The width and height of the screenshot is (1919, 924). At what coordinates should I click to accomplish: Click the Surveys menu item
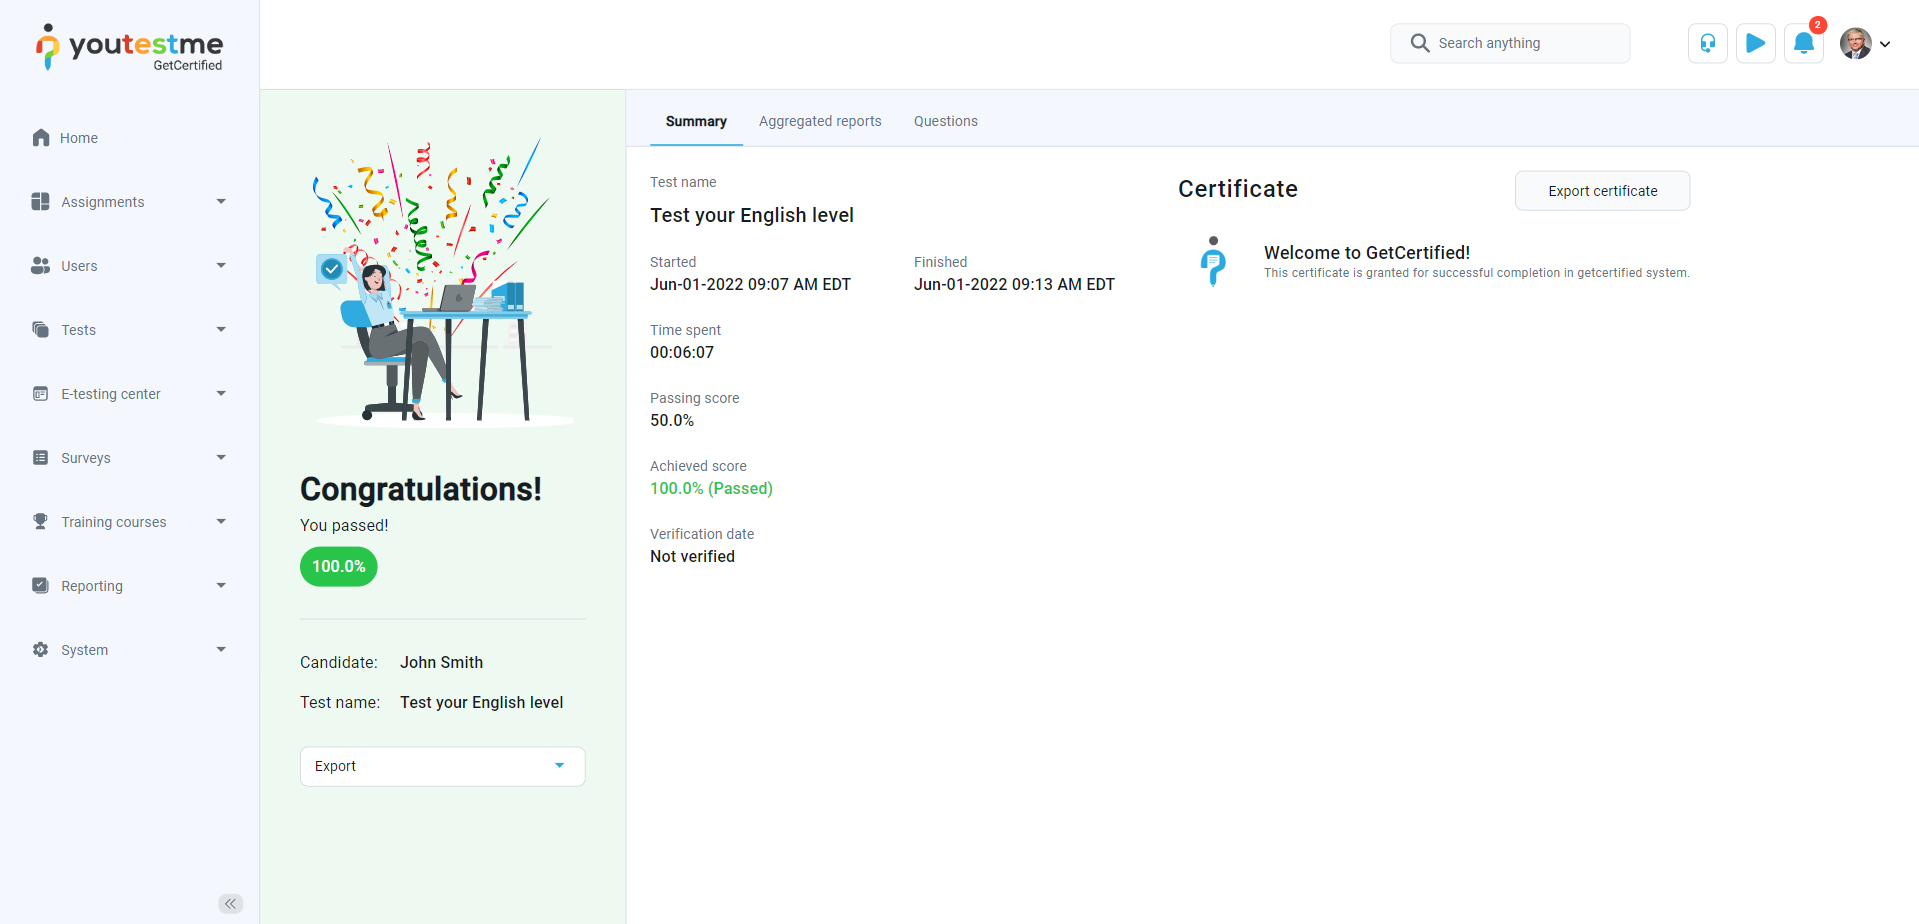click(86, 458)
